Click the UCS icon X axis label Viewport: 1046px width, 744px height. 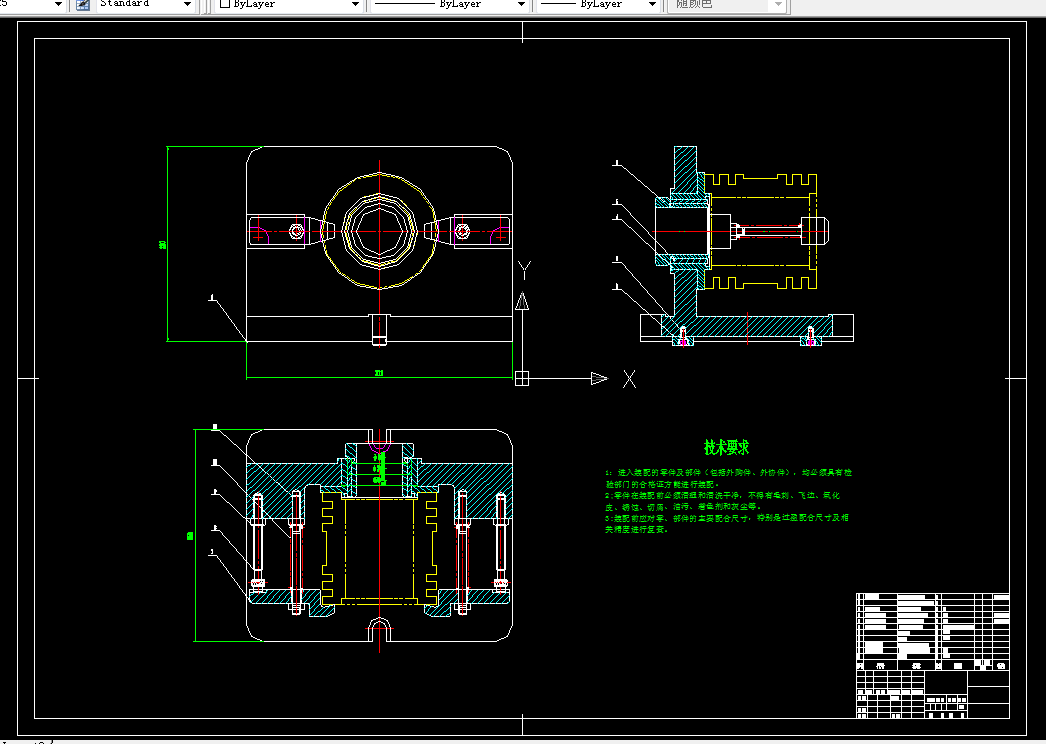click(x=629, y=380)
